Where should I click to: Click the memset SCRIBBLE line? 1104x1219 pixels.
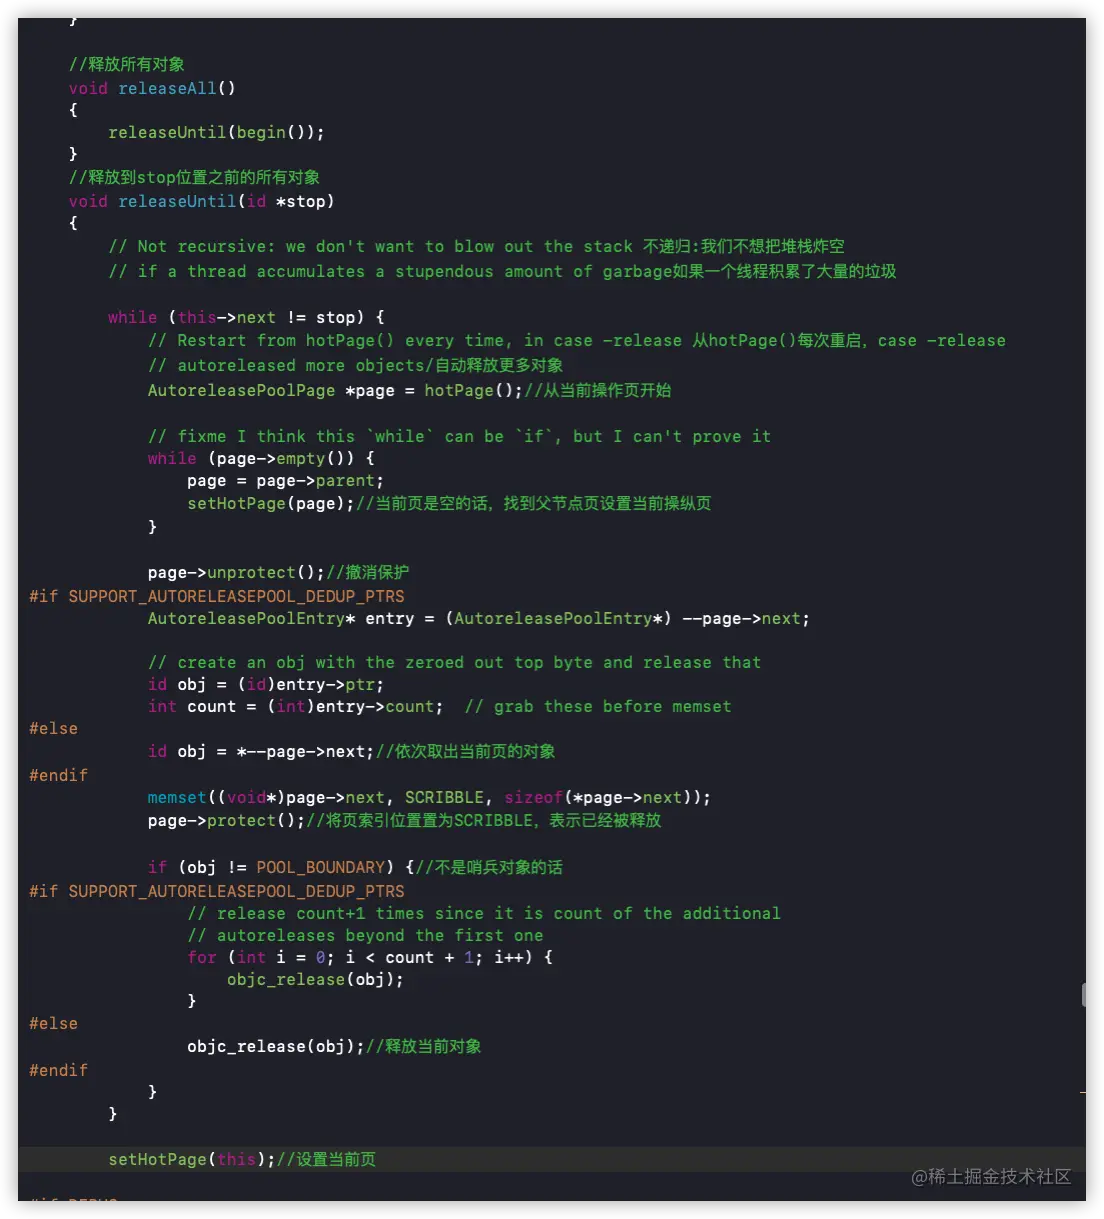pyautogui.click(x=429, y=797)
